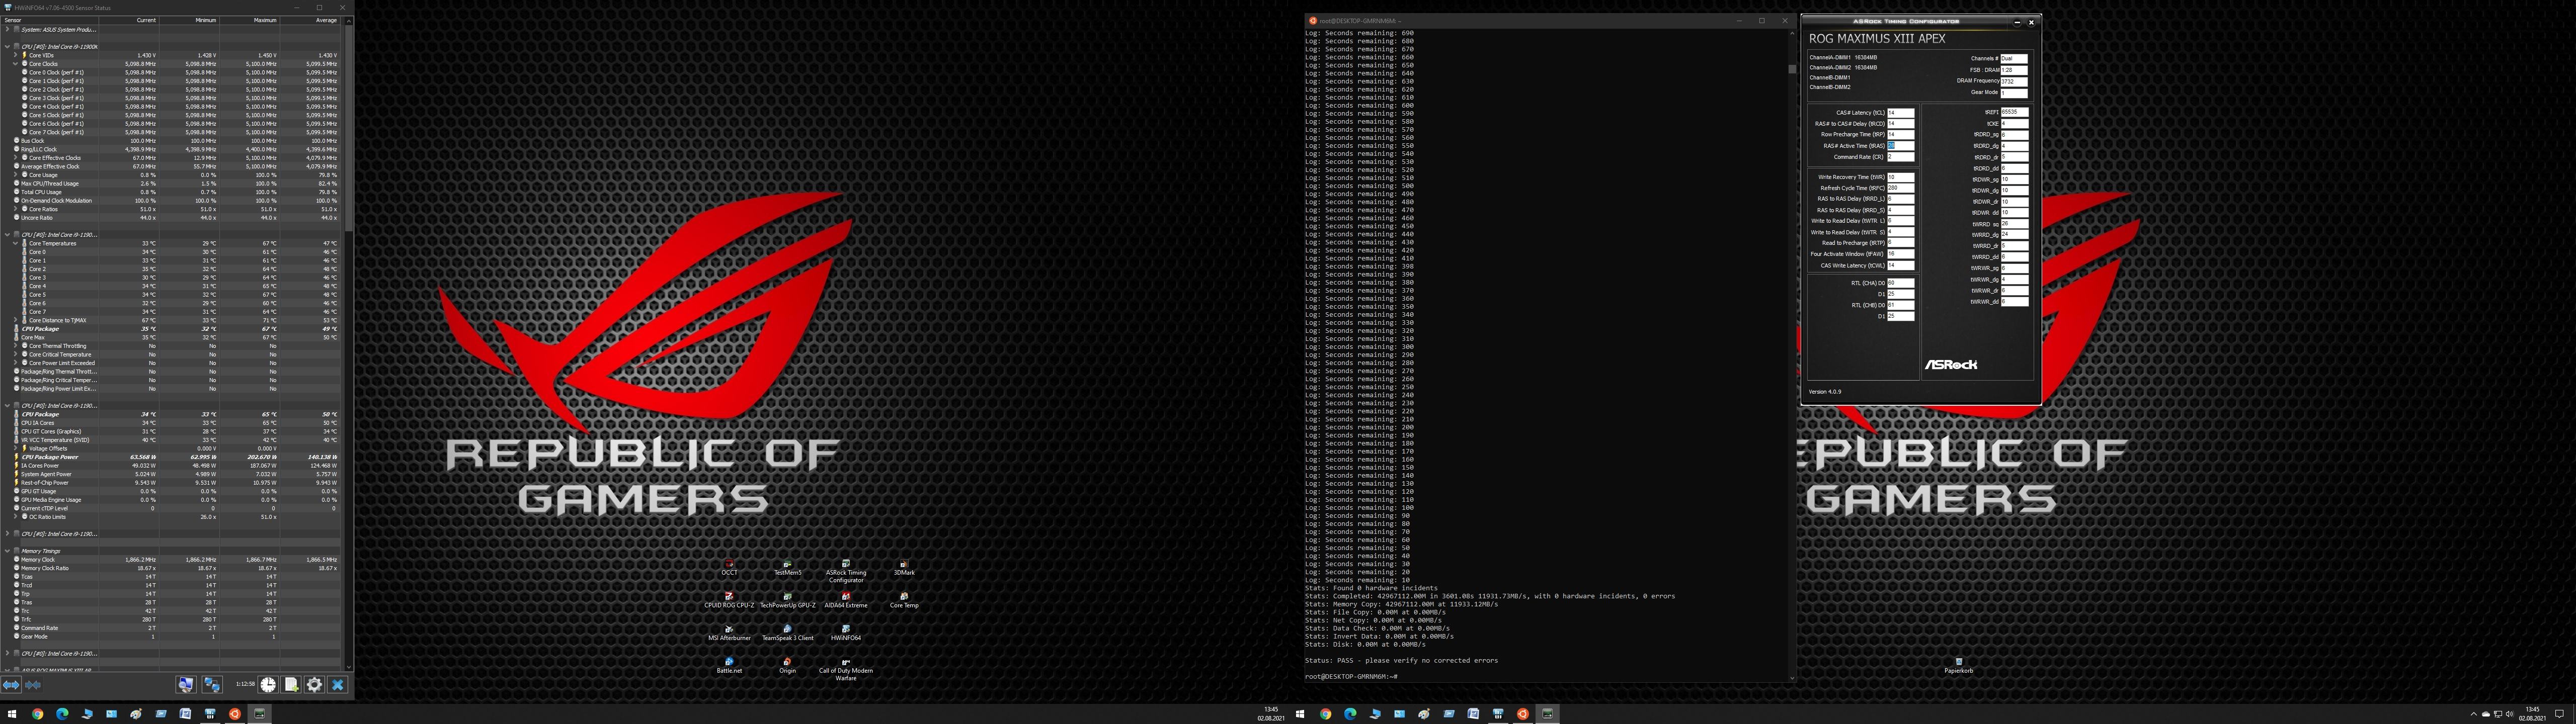Click the Current column header
This screenshot has height=724, width=2576.
tap(129, 20)
